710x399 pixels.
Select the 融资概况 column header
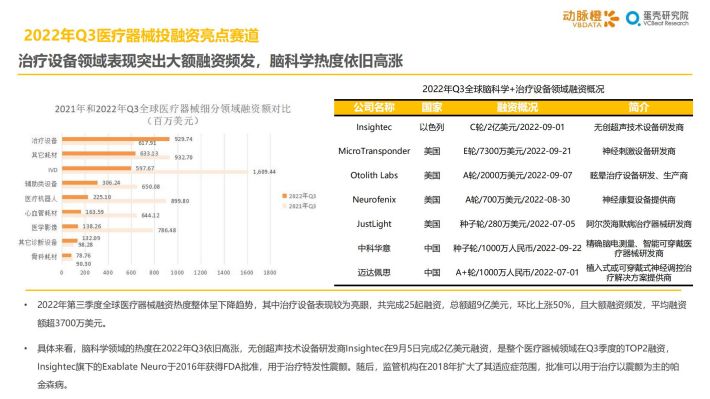517,107
